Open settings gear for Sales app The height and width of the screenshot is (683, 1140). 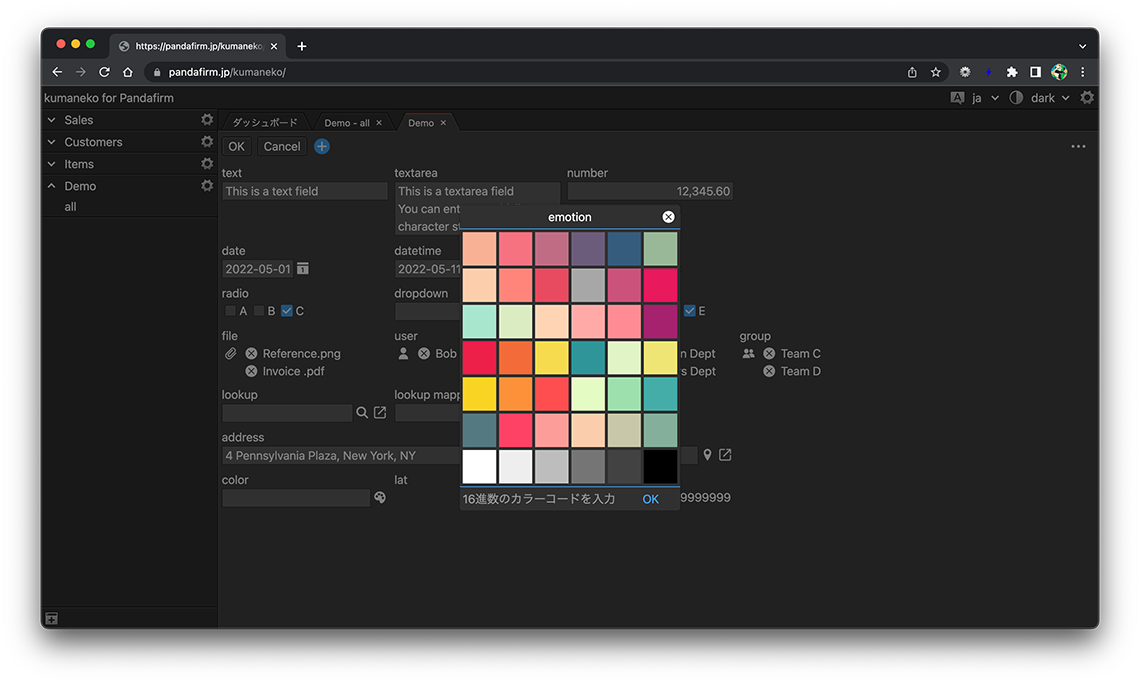207,120
